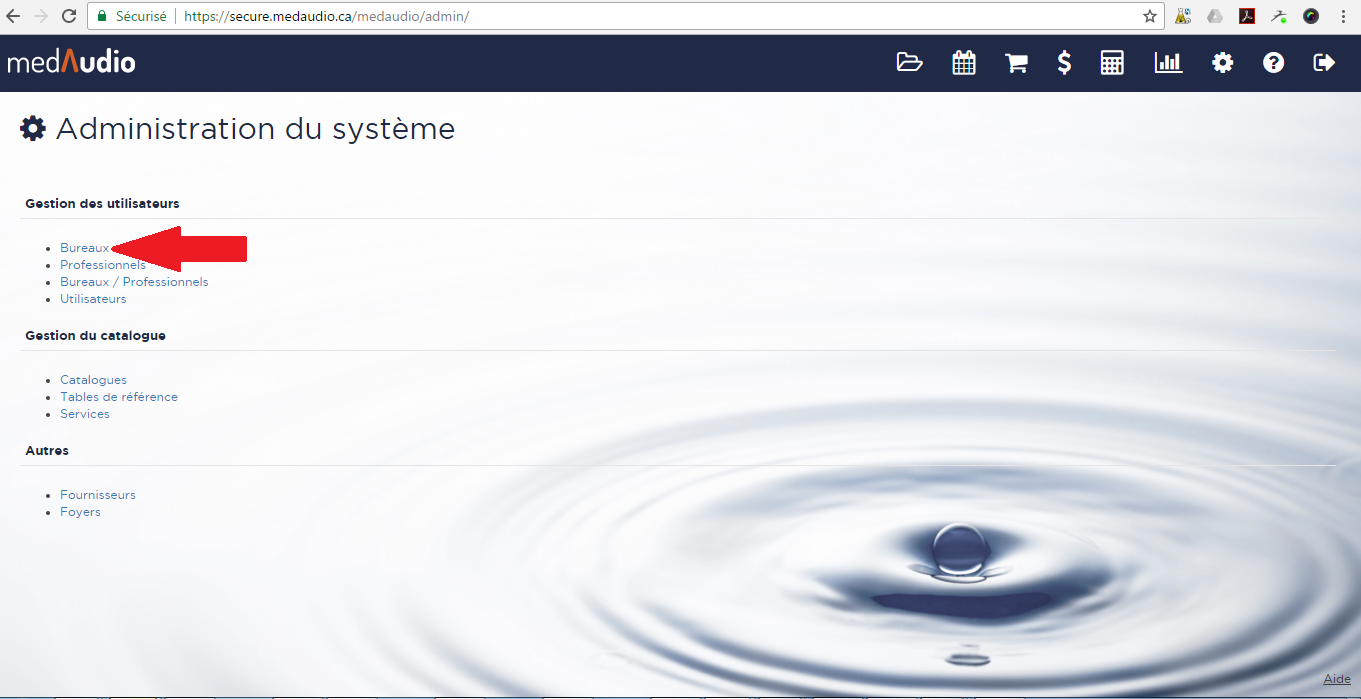Open the patient files folder icon

pos(909,63)
